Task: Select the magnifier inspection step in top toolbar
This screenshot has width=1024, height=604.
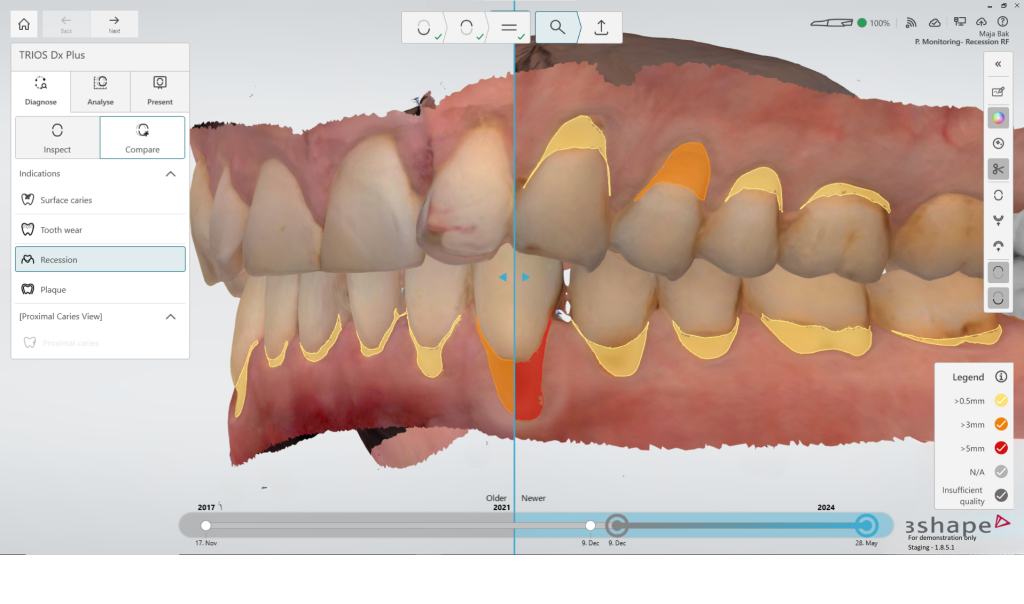Action: [556, 27]
